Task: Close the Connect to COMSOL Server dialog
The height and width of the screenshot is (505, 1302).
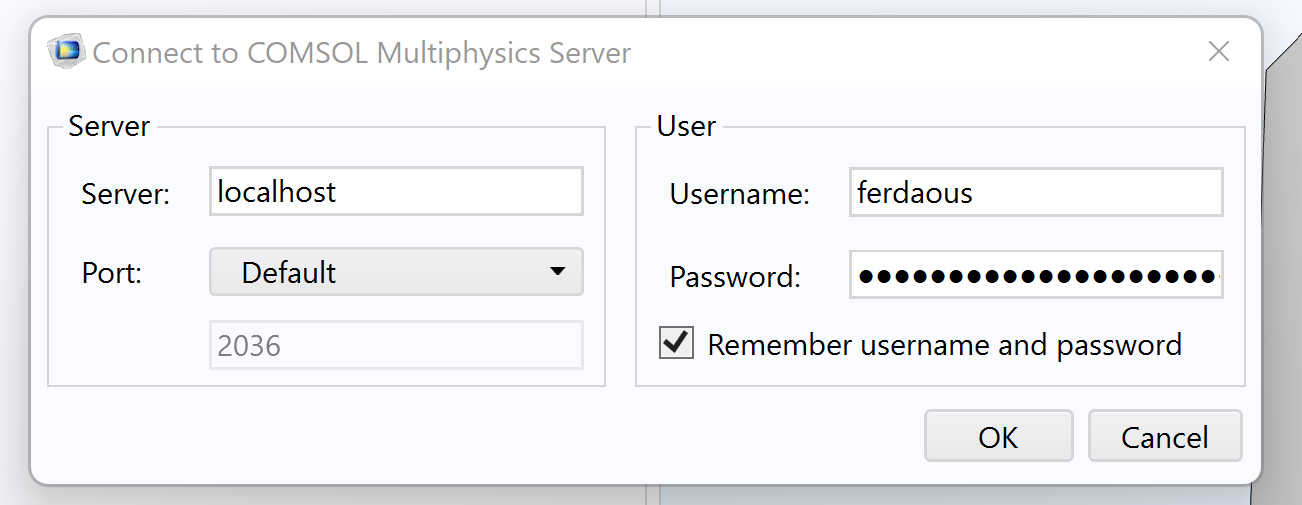Action: (x=1218, y=52)
